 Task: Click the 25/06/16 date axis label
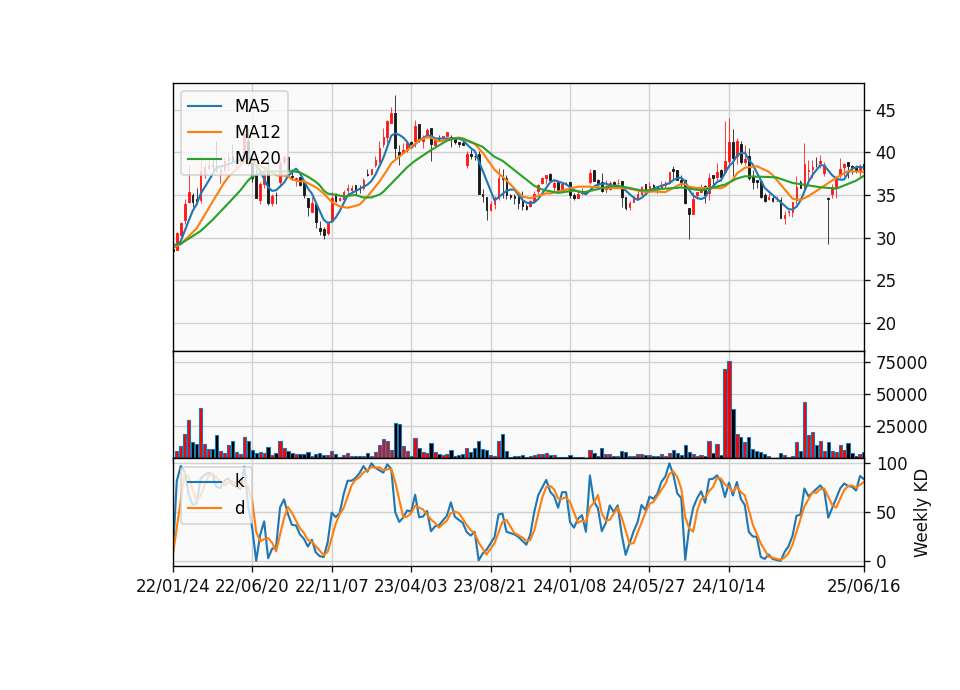tap(864, 586)
